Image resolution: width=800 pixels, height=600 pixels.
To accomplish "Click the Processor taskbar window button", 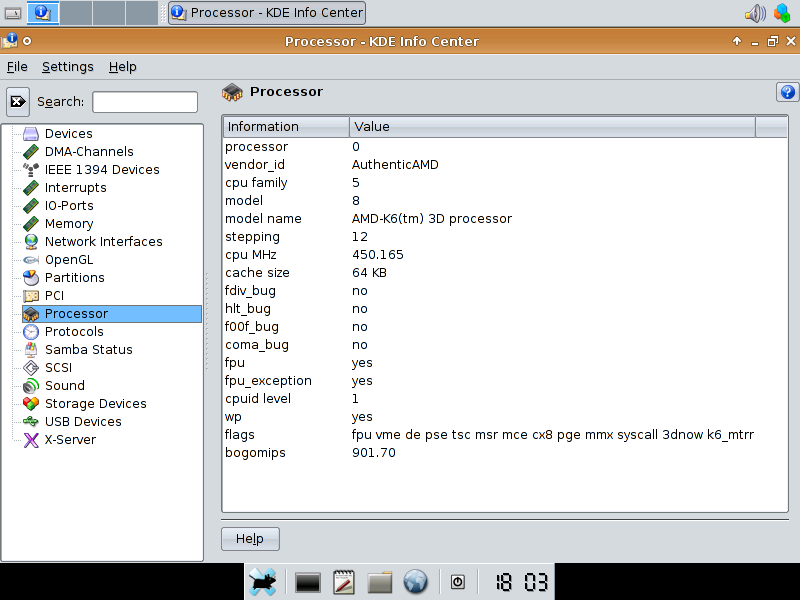I will (x=267, y=13).
